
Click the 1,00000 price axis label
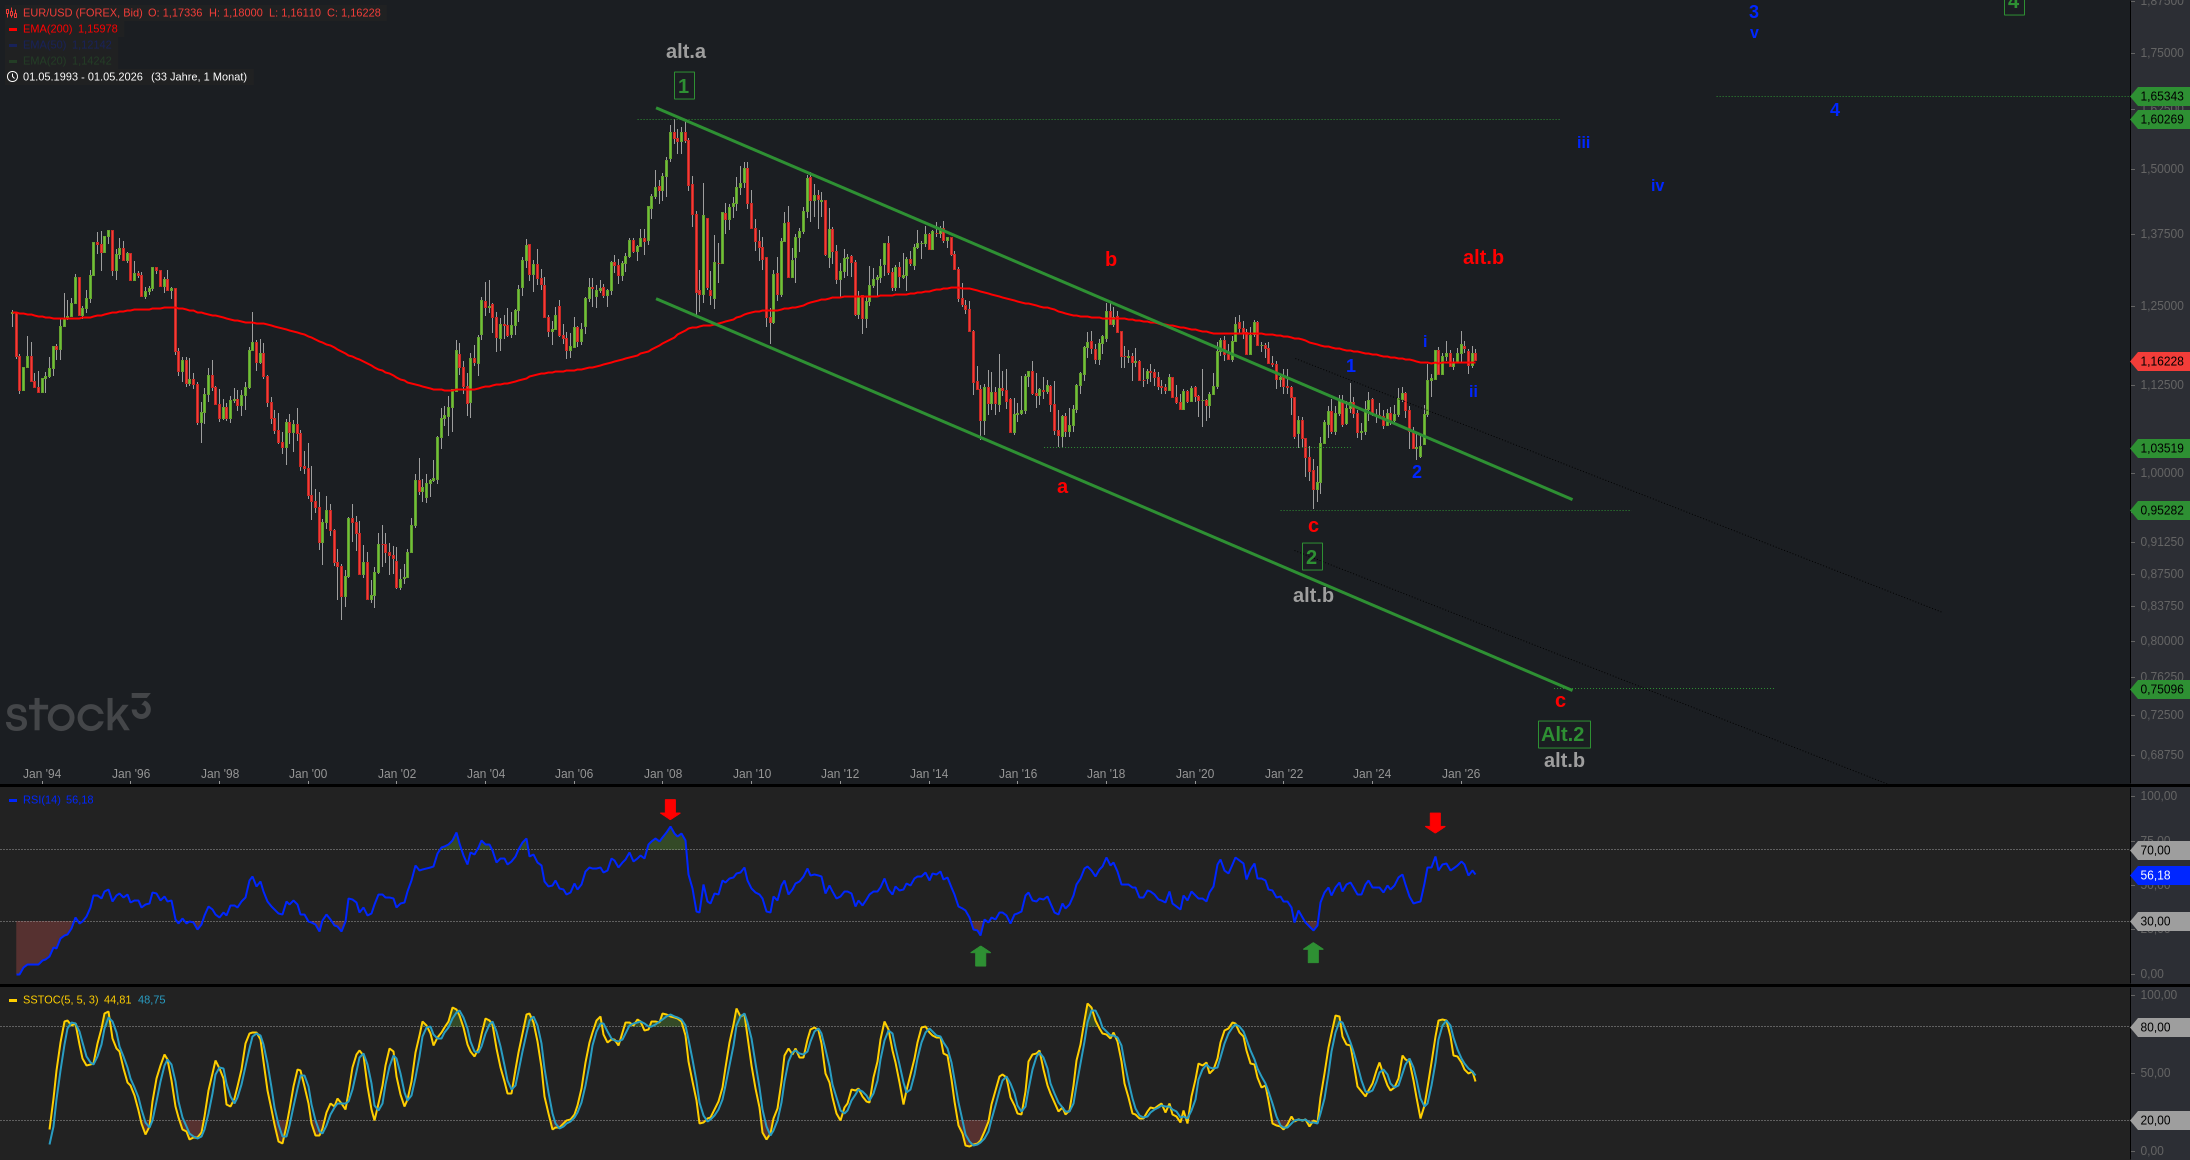(2162, 473)
